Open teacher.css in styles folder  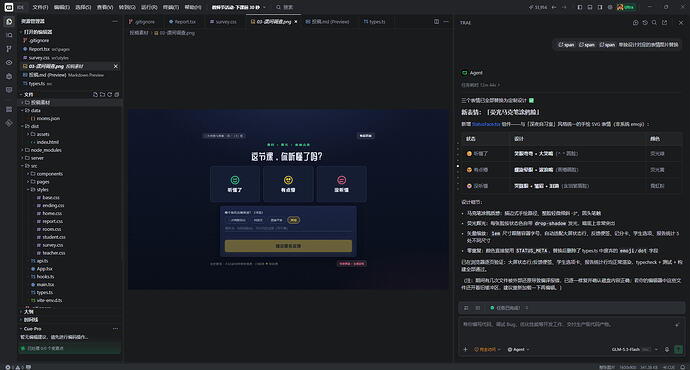click(51, 253)
